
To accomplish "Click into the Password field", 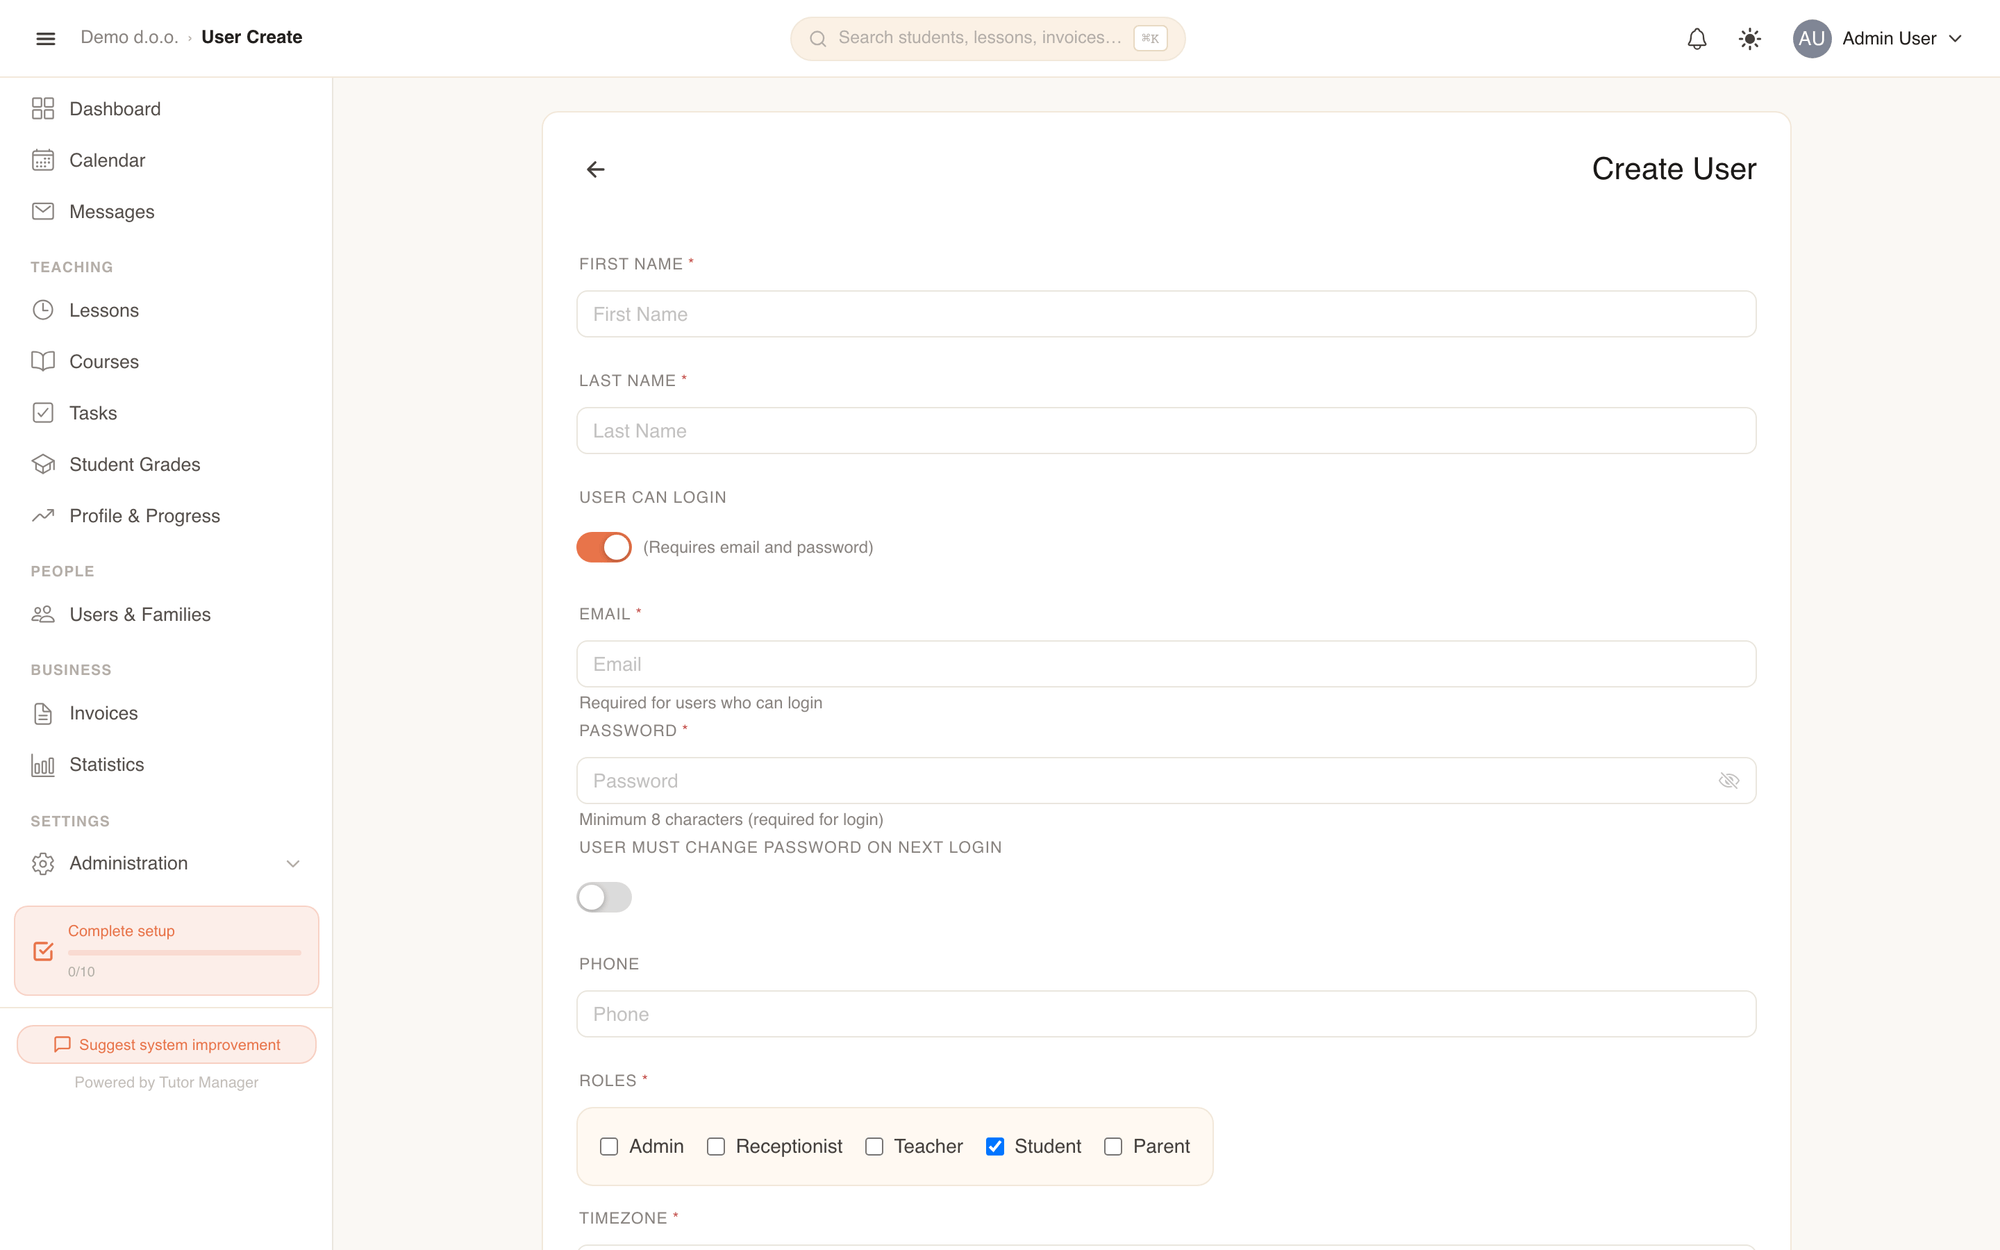I will [1166, 781].
